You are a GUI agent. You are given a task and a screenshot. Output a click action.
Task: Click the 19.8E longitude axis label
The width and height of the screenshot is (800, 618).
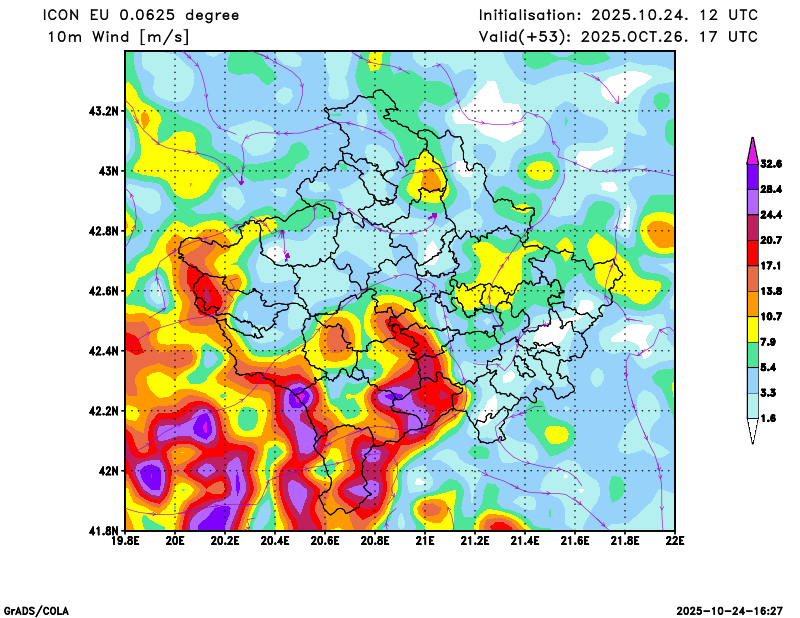tap(126, 542)
